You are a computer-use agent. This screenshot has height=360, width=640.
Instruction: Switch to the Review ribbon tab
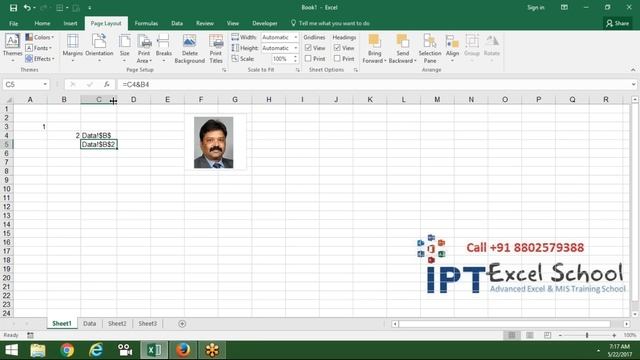click(x=205, y=23)
